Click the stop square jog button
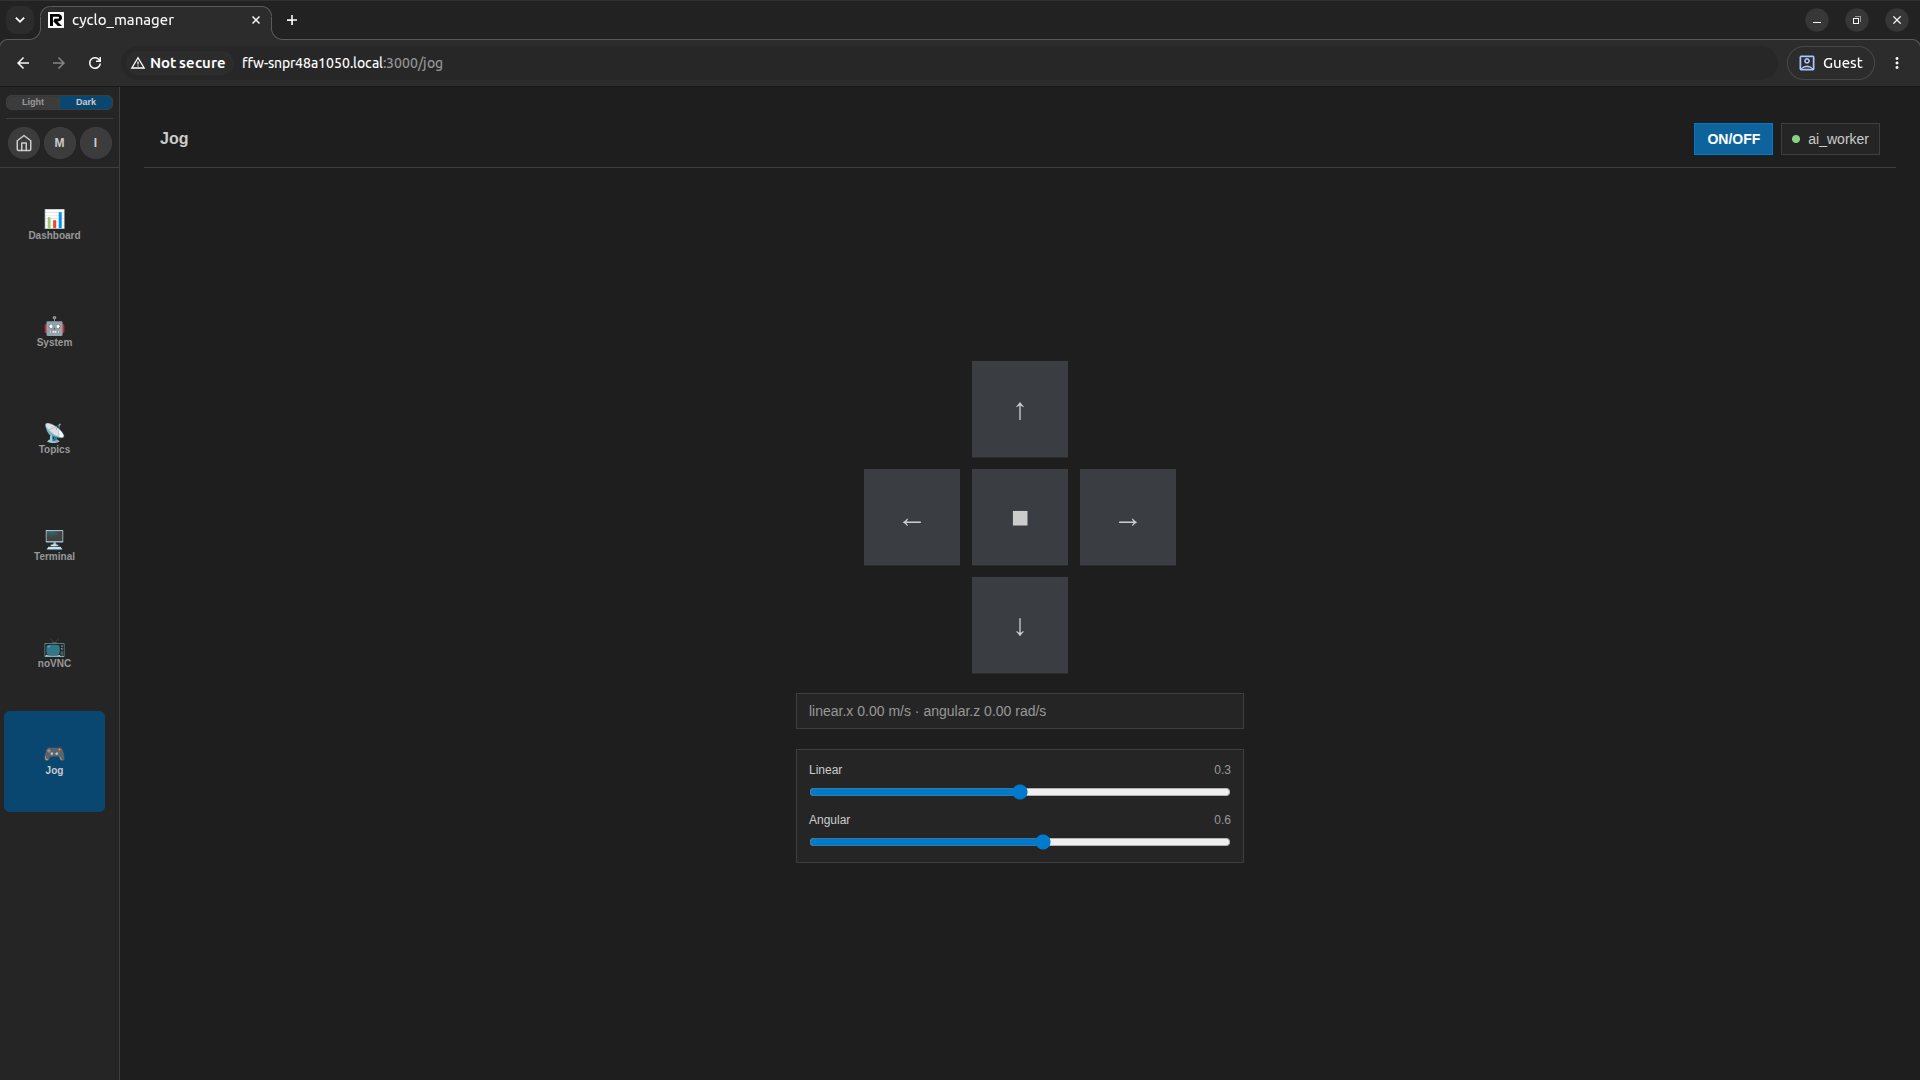This screenshot has width=1920, height=1080. (1020, 517)
